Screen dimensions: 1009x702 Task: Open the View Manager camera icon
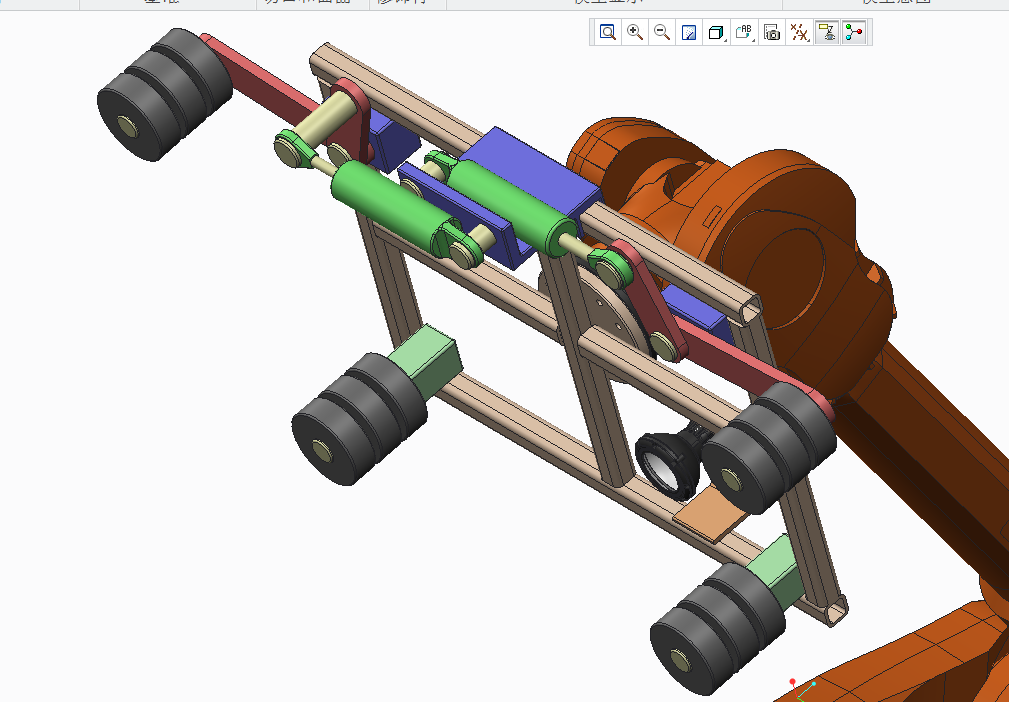tap(772, 32)
